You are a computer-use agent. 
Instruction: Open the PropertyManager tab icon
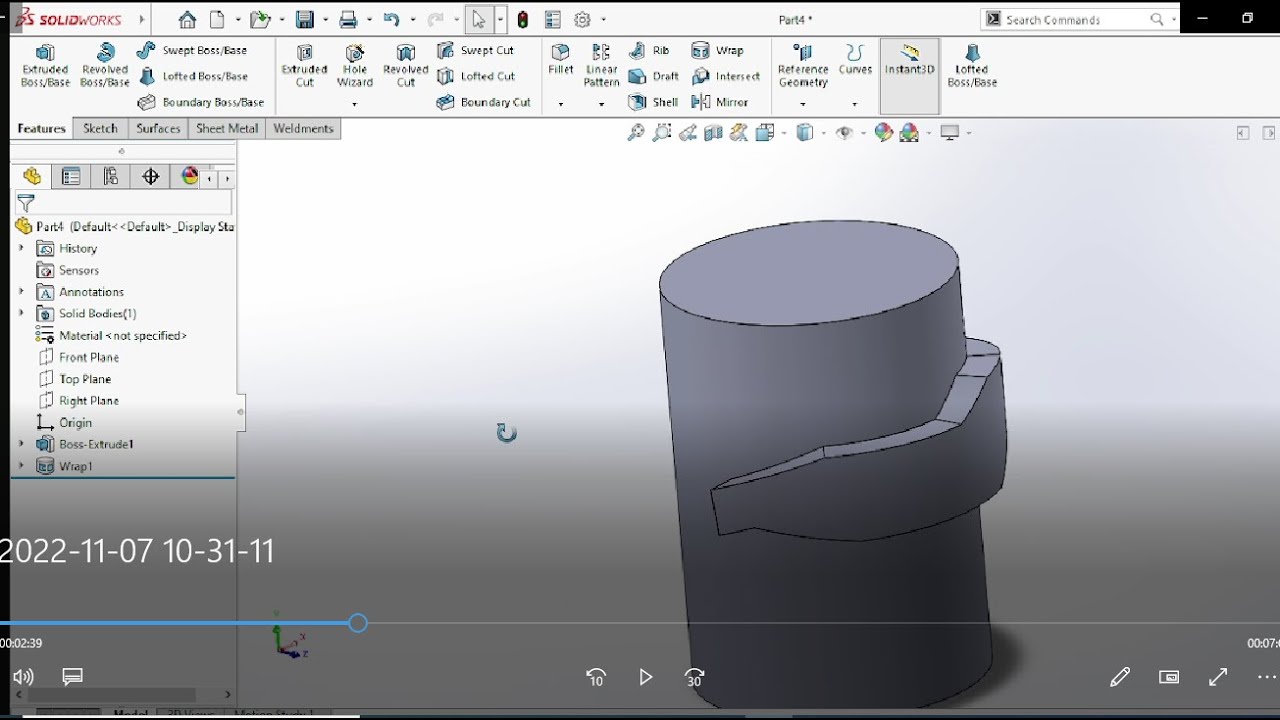click(x=71, y=177)
